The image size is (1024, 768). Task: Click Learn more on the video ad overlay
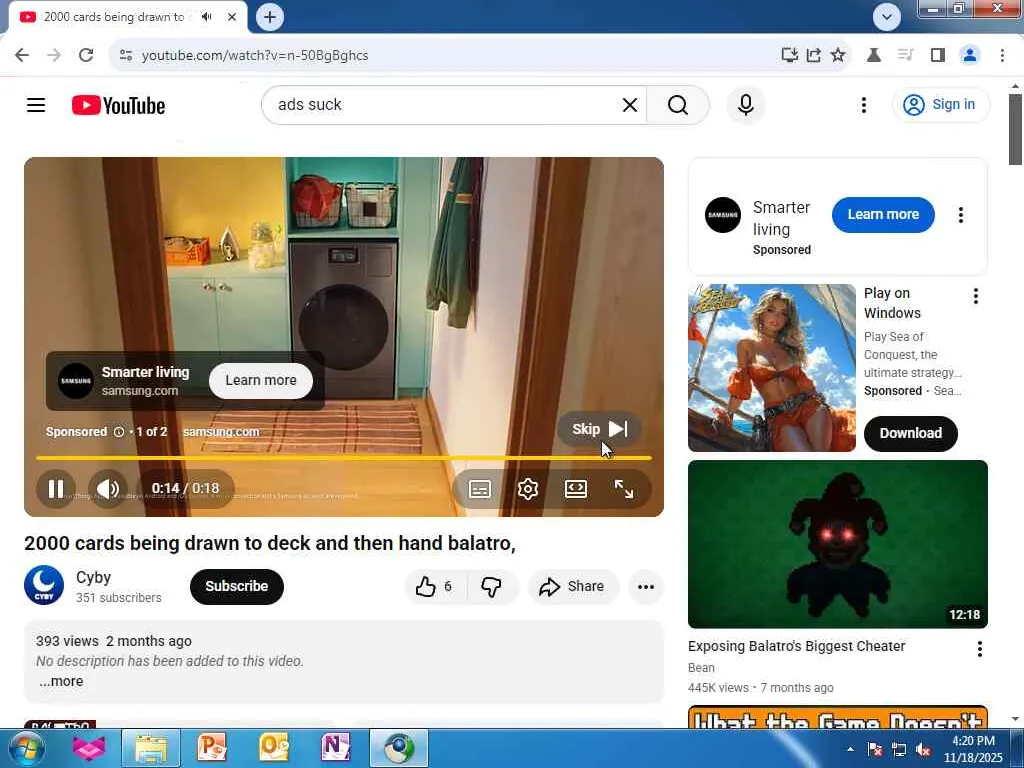[x=261, y=380]
